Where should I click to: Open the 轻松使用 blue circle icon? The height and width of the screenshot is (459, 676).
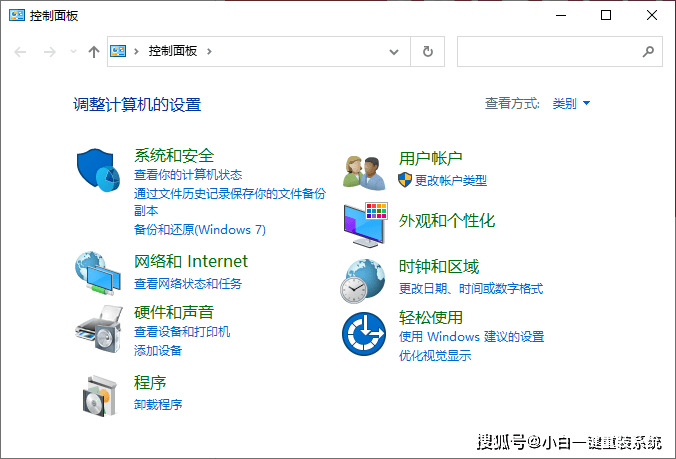(x=364, y=334)
